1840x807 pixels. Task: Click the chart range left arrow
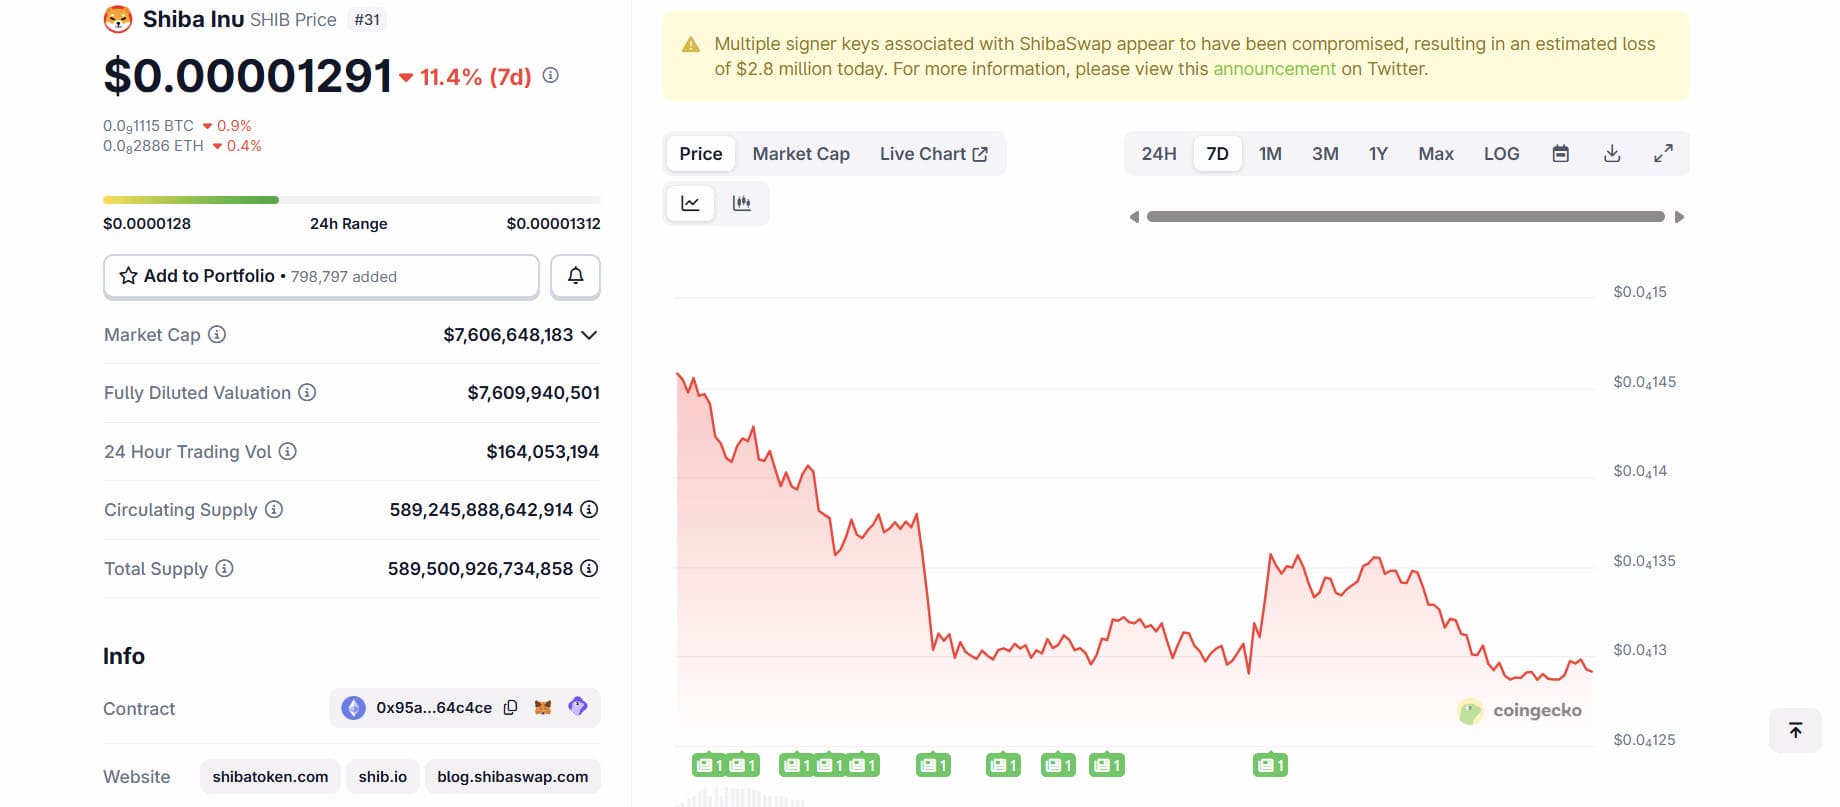tap(1134, 217)
